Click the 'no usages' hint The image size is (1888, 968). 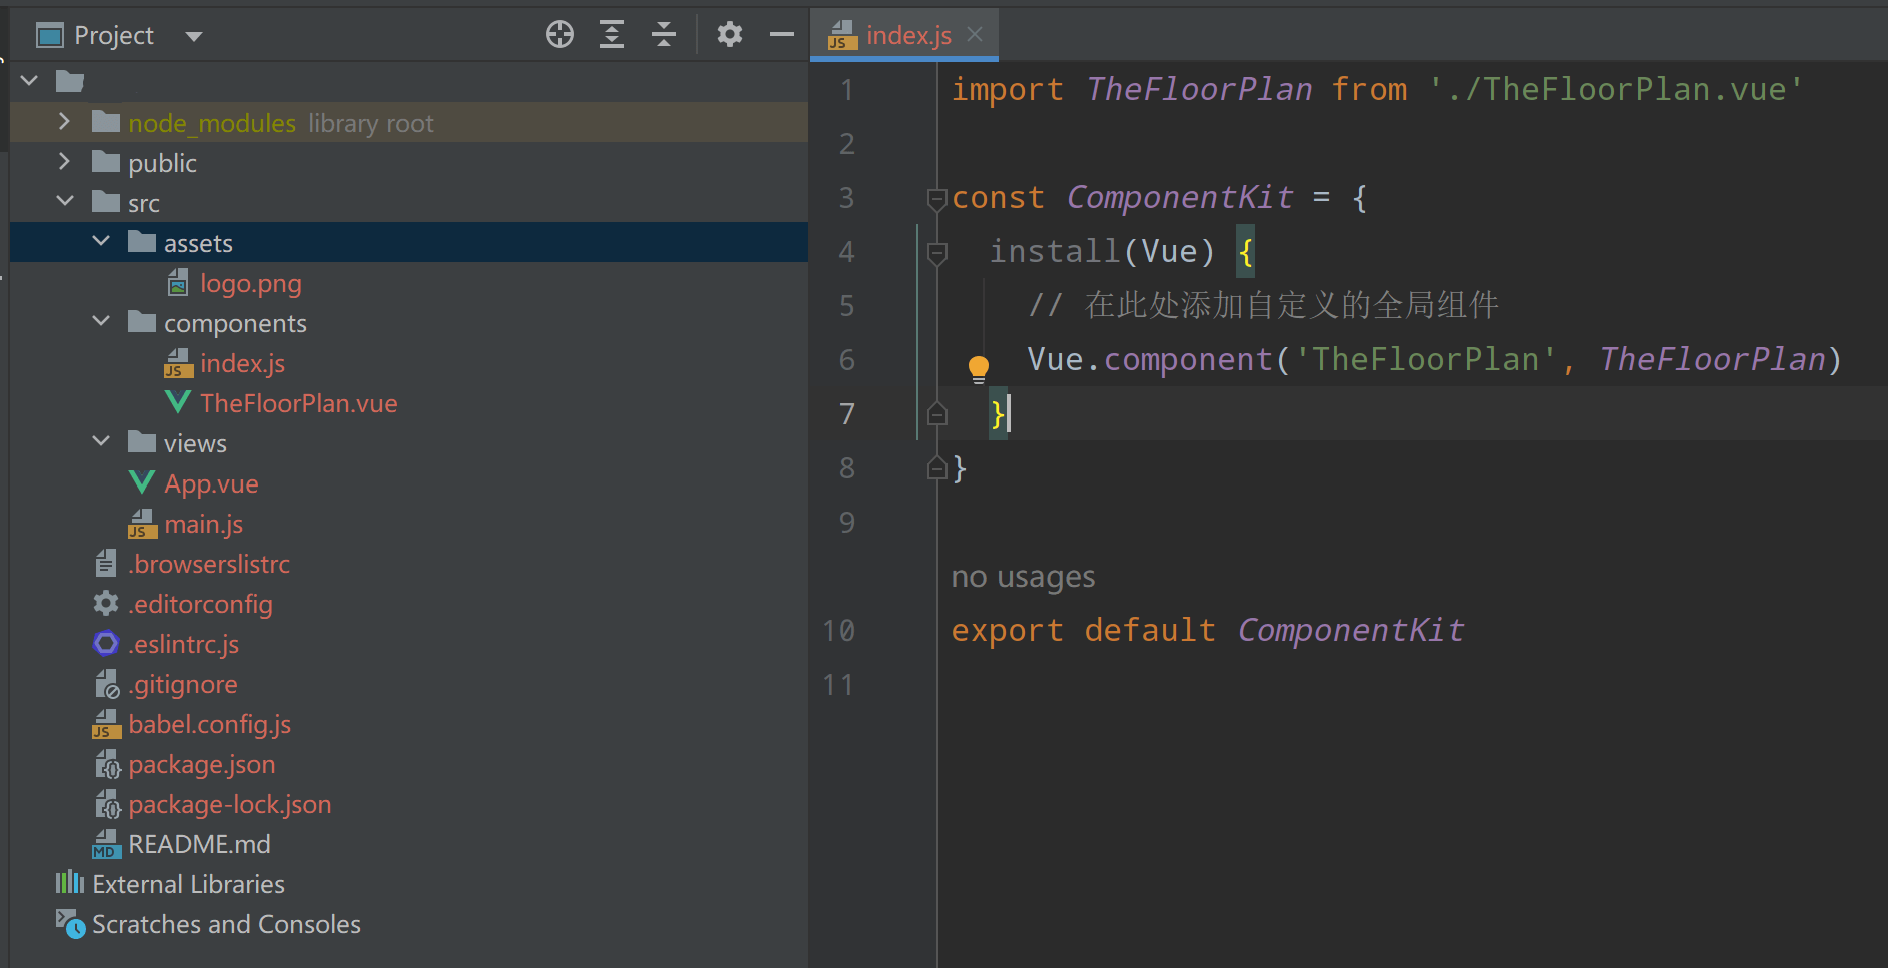[x=1023, y=577]
